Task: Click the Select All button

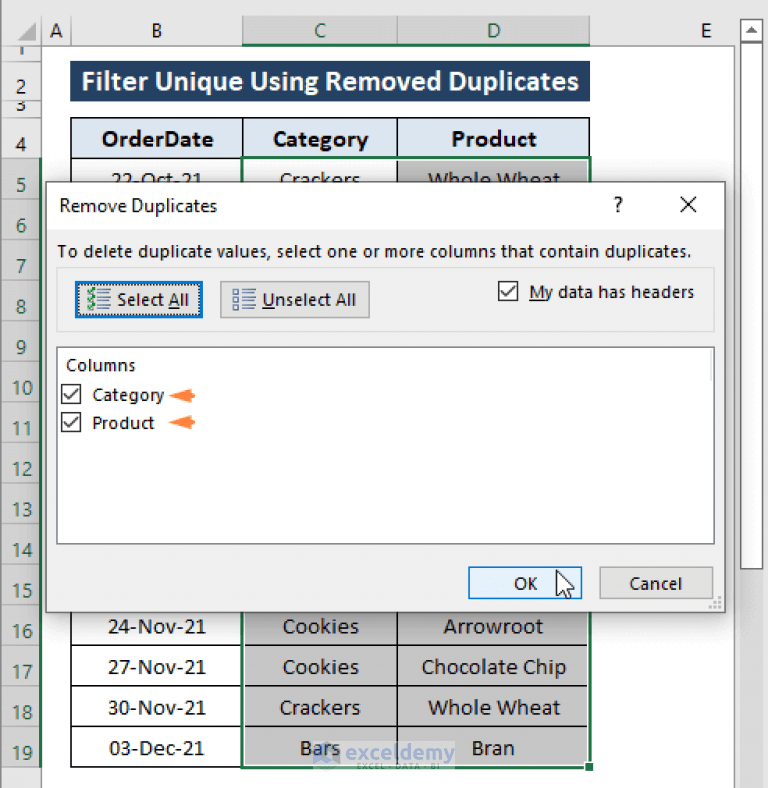Action: (x=139, y=300)
